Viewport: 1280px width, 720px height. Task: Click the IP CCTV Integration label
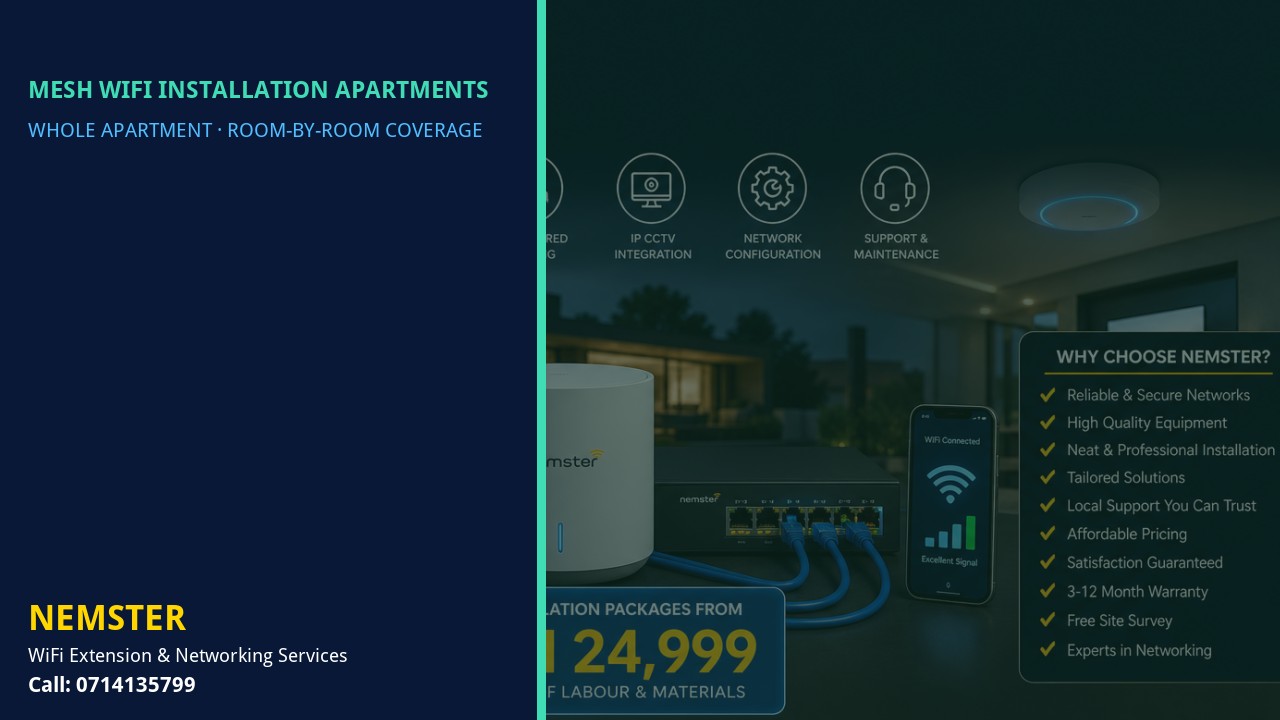pyautogui.click(x=652, y=246)
